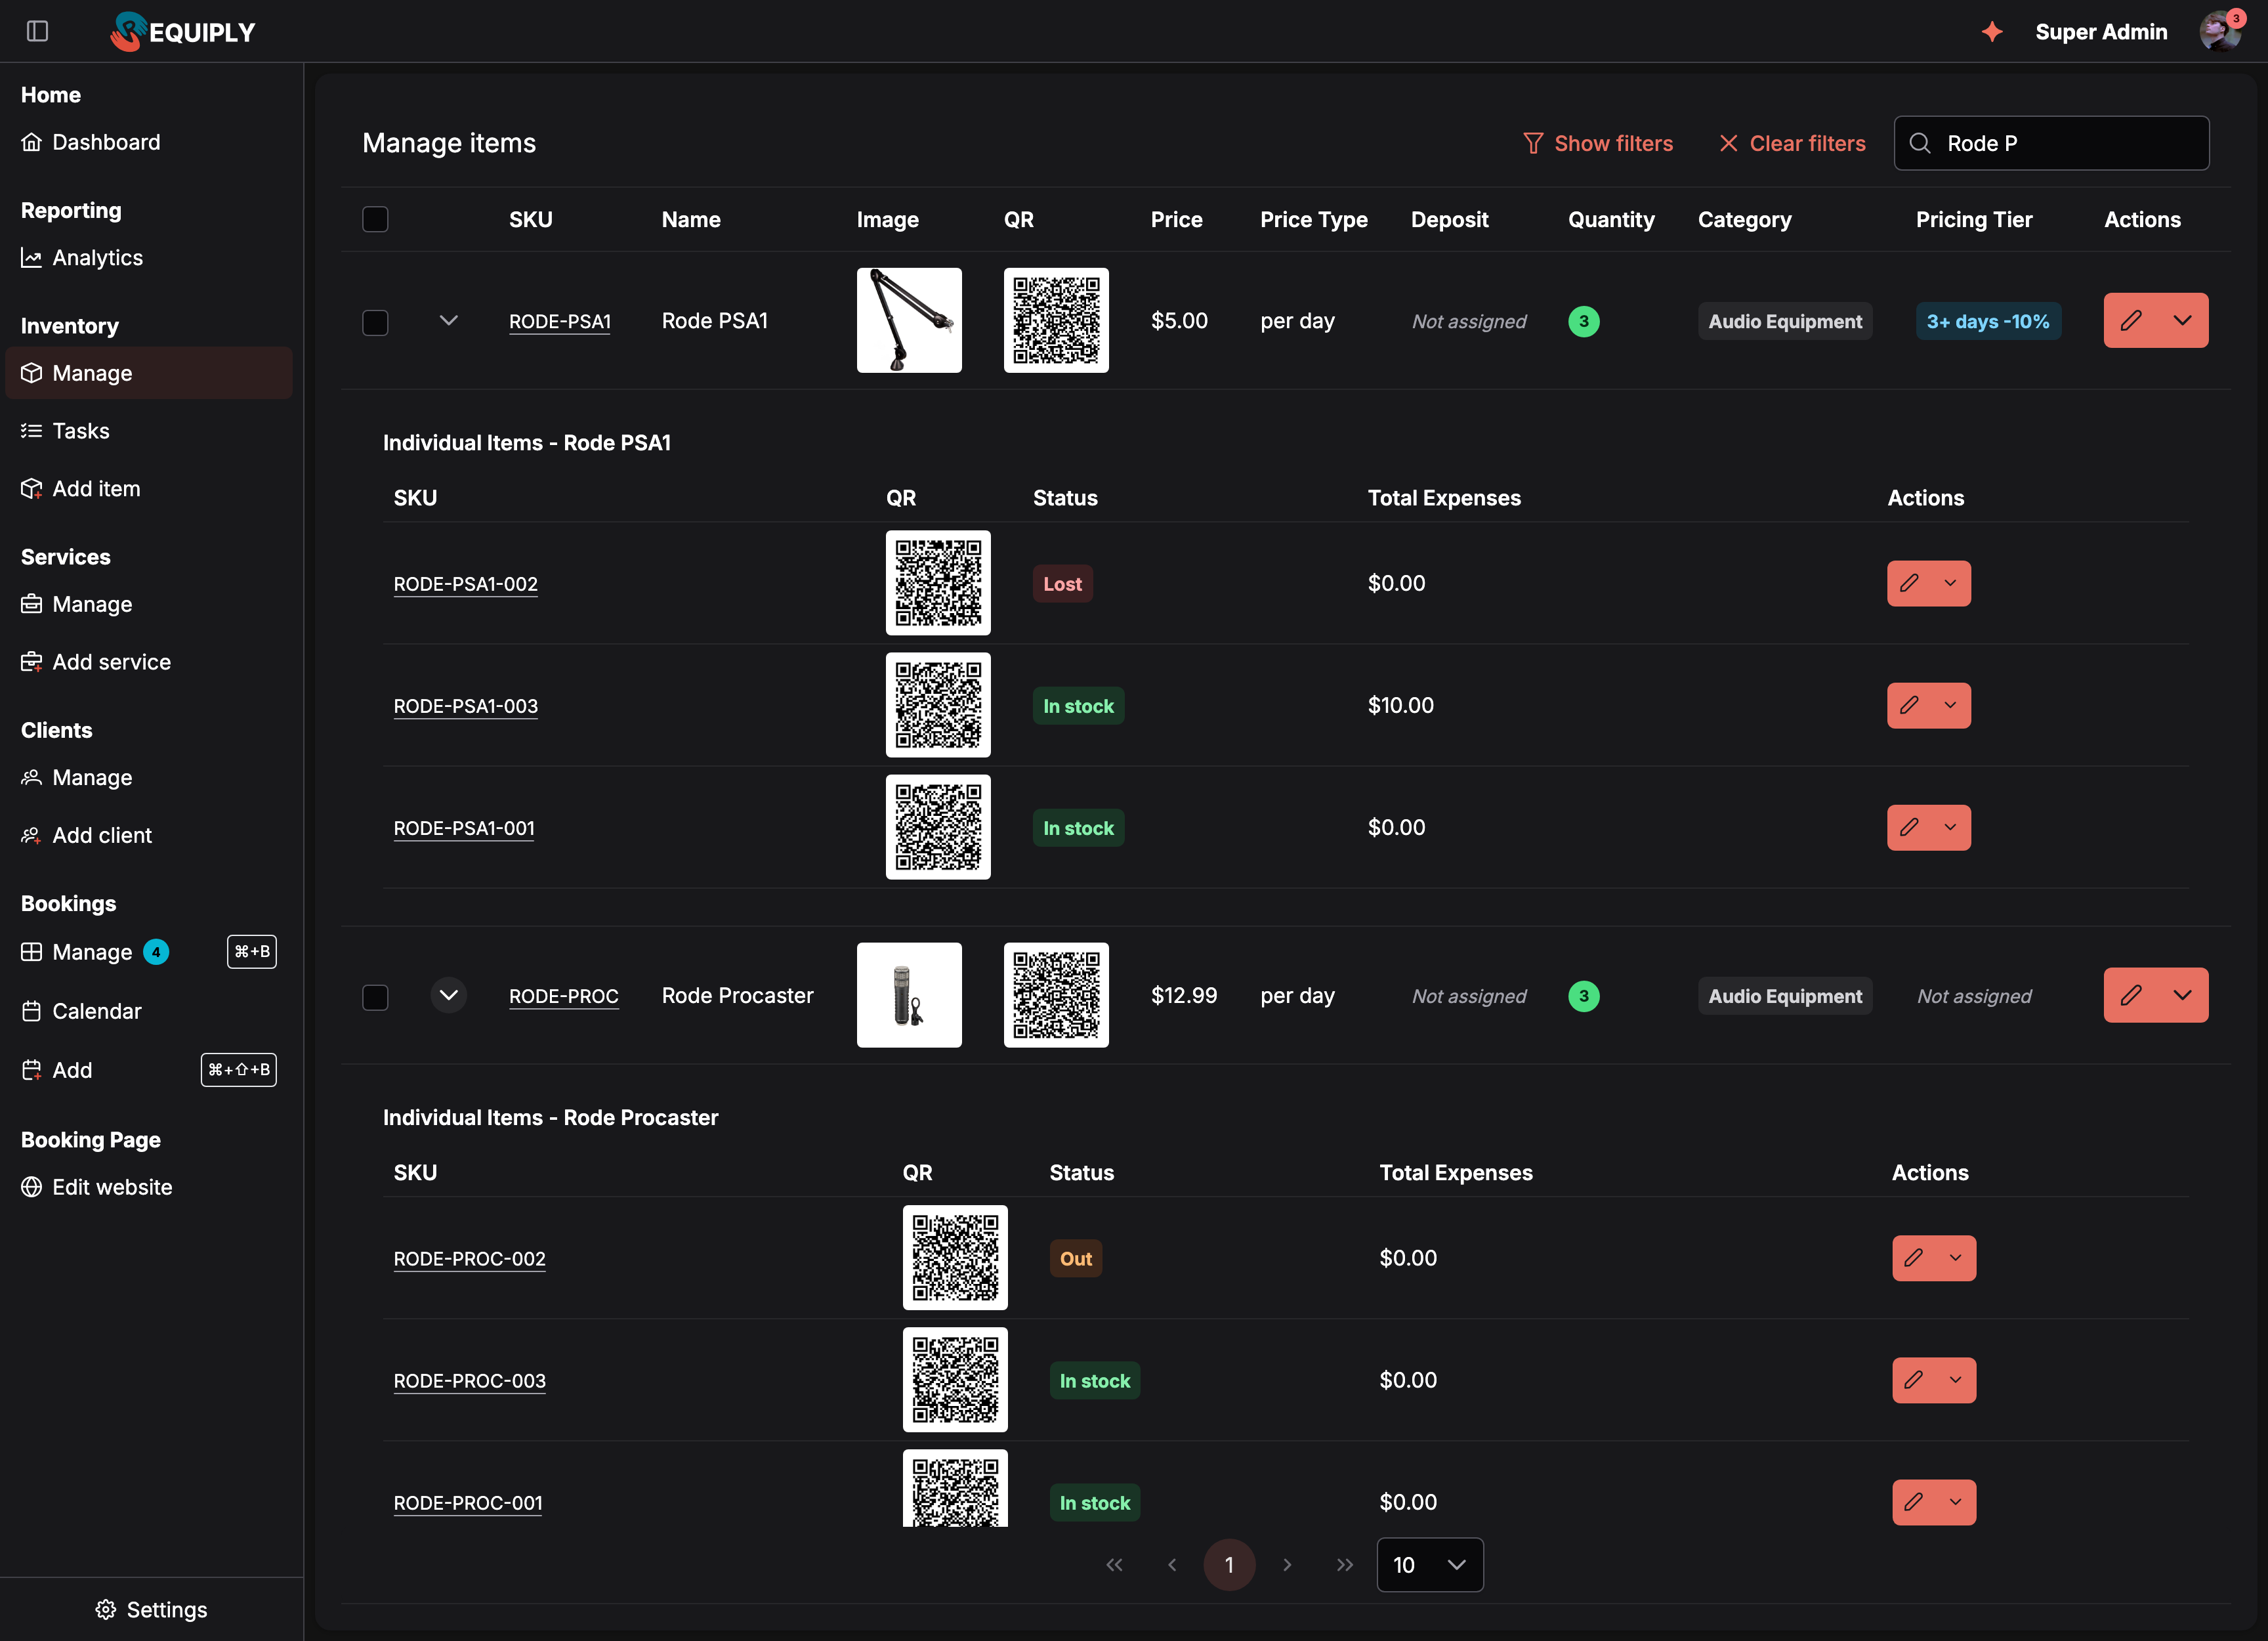Screen dimensions: 2268x1641
Task: Toggle the select-all checkbox in header
Action: coord(375,219)
